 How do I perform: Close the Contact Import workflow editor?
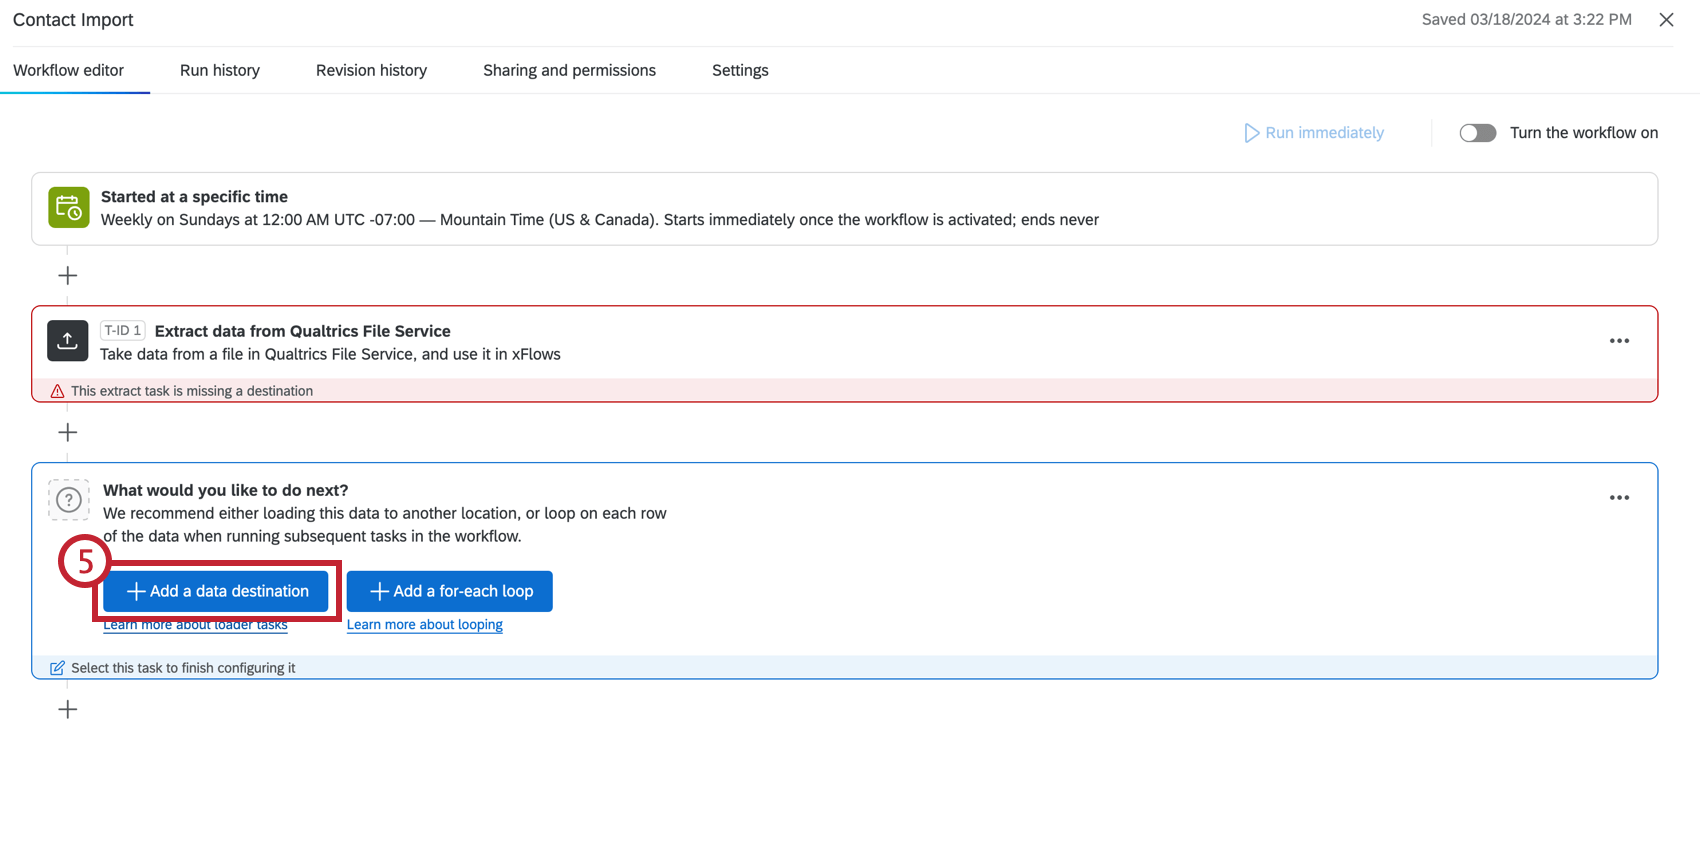coord(1666,20)
